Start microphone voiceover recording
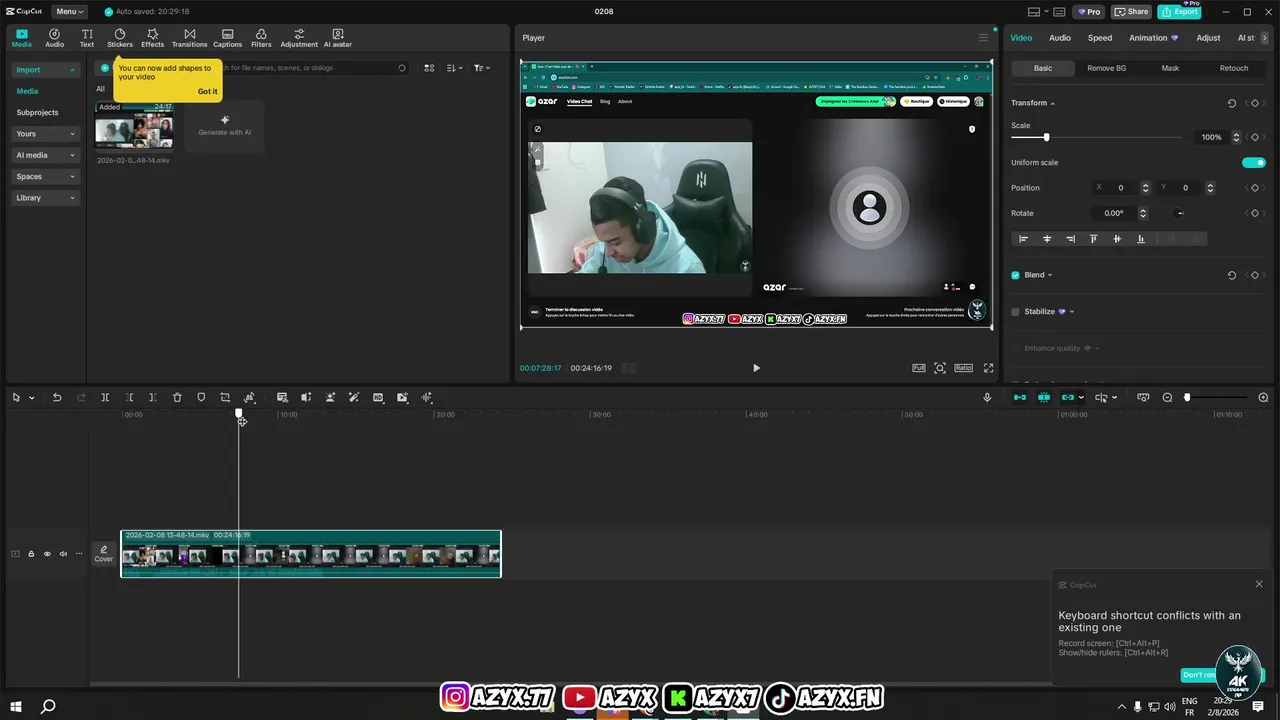Screen dimensions: 1280x720 pyautogui.click(x=987, y=397)
